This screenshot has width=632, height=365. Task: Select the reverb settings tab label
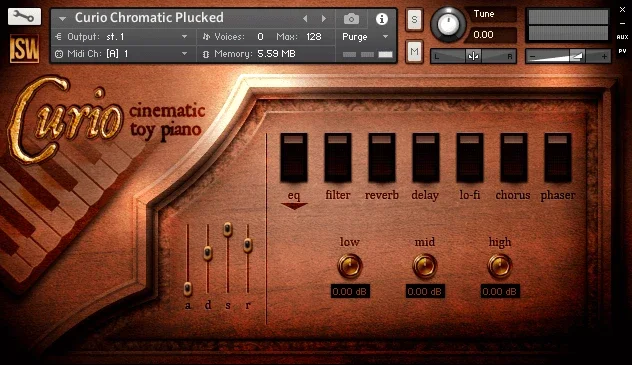pos(382,195)
